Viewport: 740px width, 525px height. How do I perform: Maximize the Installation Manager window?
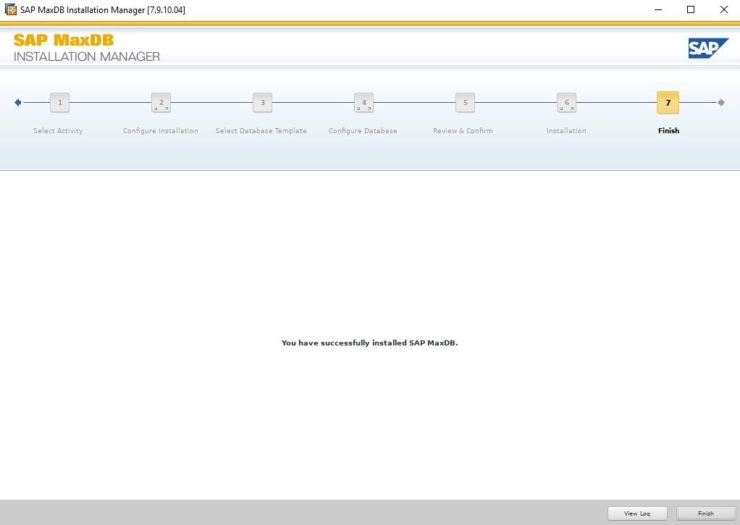pos(691,9)
